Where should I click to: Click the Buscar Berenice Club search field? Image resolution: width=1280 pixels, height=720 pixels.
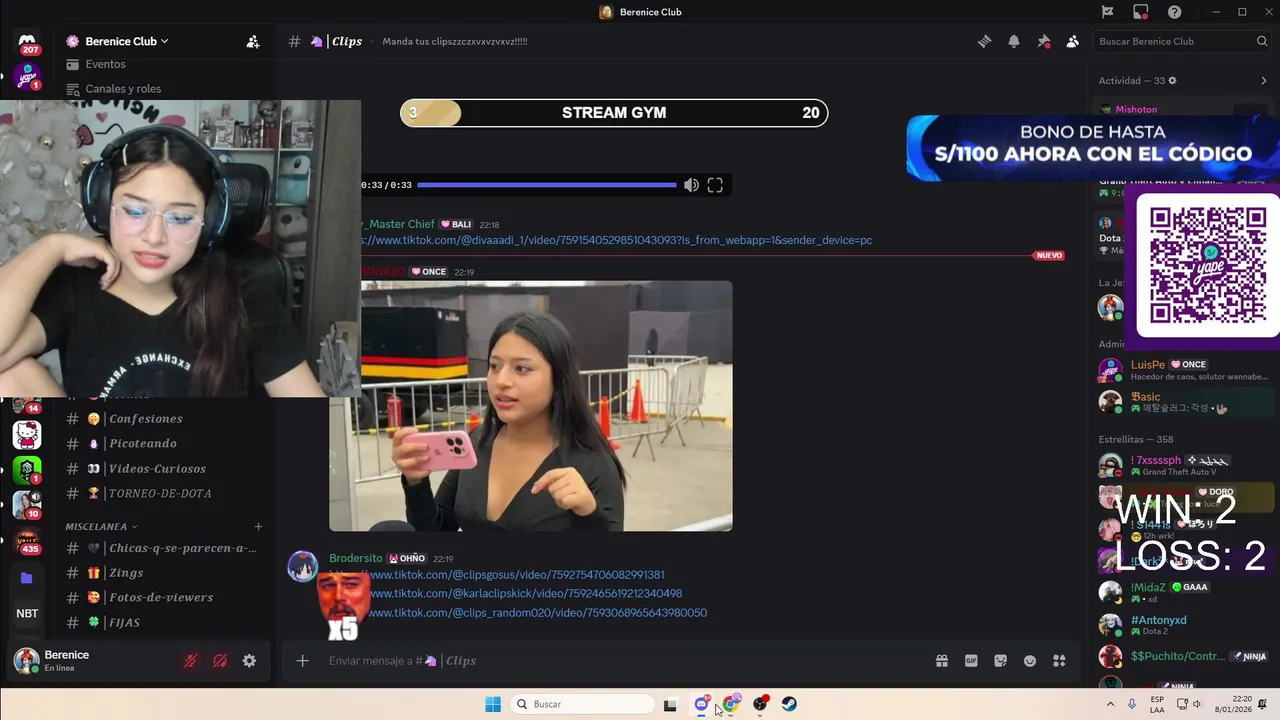point(1182,41)
